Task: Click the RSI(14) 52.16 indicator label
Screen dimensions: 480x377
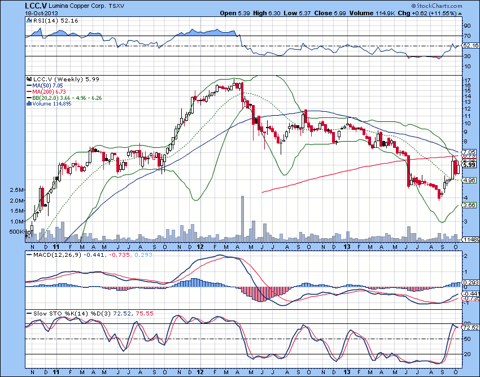Action: [x=55, y=21]
